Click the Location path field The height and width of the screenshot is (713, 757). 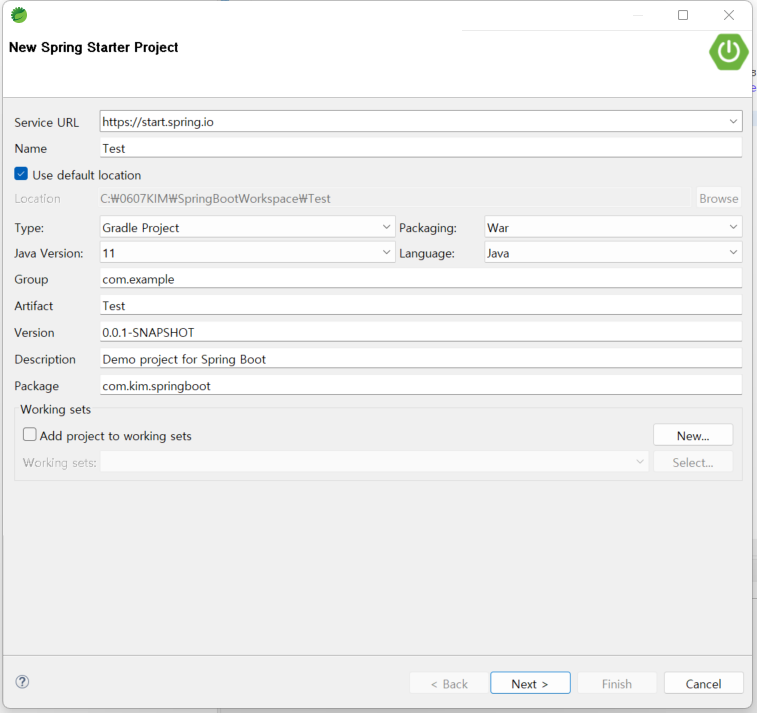(395, 198)
